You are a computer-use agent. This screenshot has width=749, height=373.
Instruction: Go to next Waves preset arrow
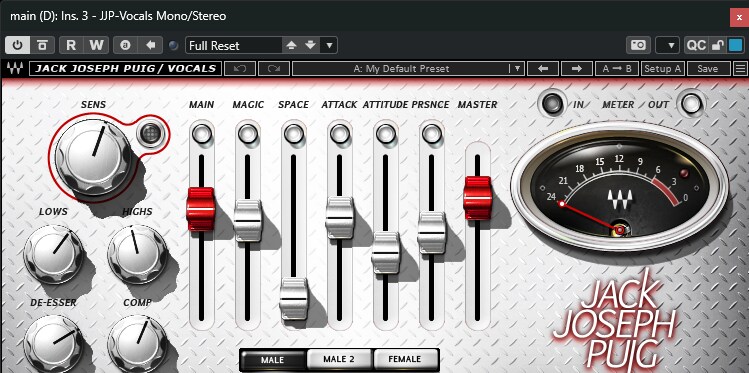click(577, 69)
